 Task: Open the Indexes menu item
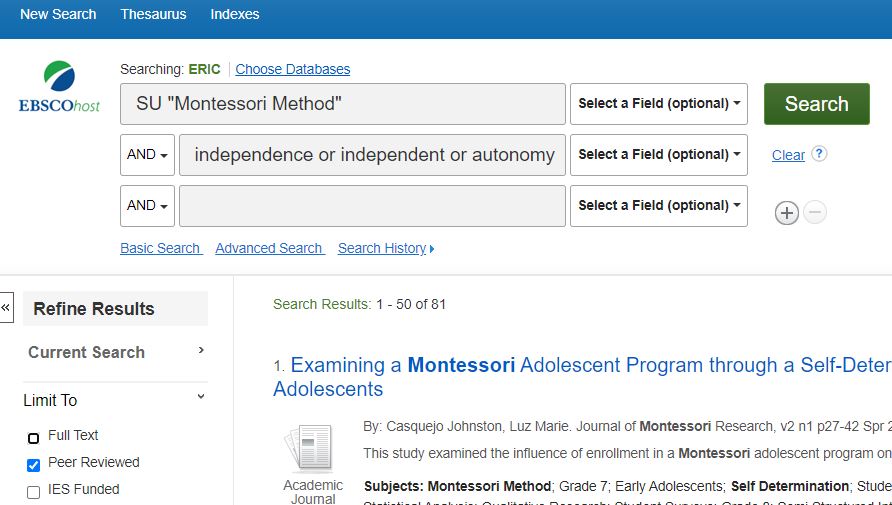(x=234, y=14)
